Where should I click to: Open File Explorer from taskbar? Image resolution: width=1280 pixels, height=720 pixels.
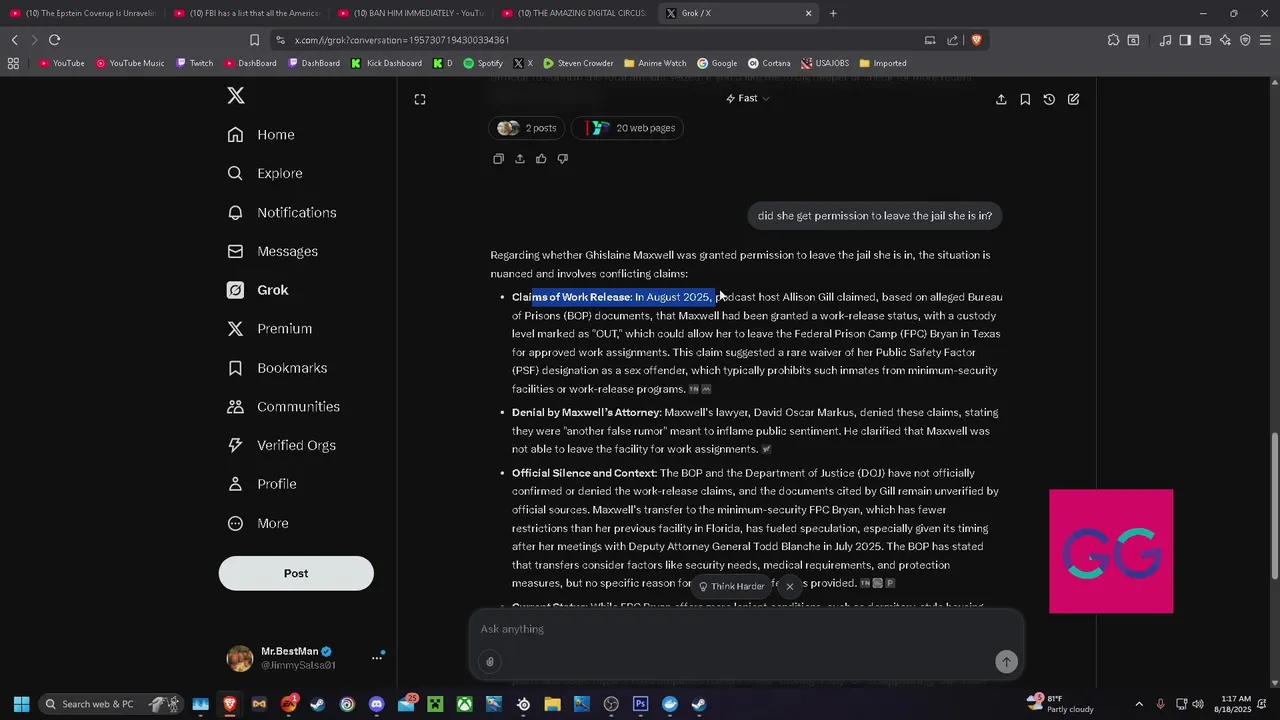[x=552, y=704]
